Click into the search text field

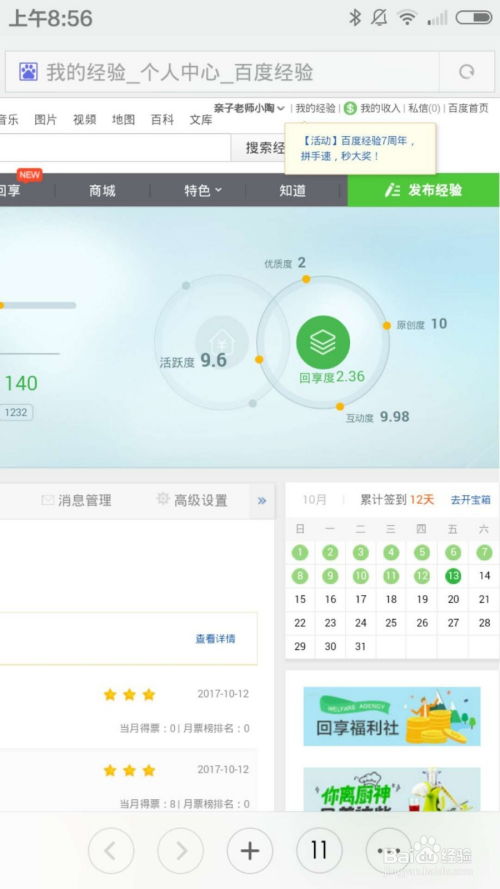115,148
